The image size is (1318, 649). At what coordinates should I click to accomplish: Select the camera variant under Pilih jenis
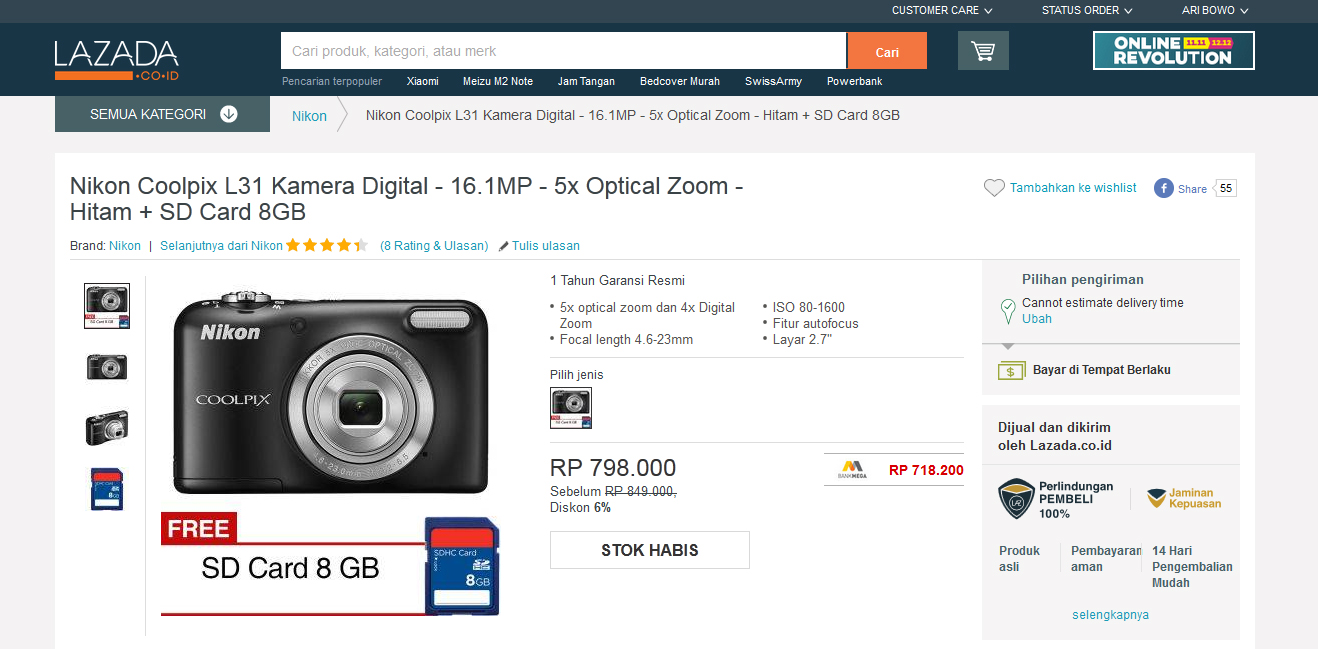(x=571, y=408)
